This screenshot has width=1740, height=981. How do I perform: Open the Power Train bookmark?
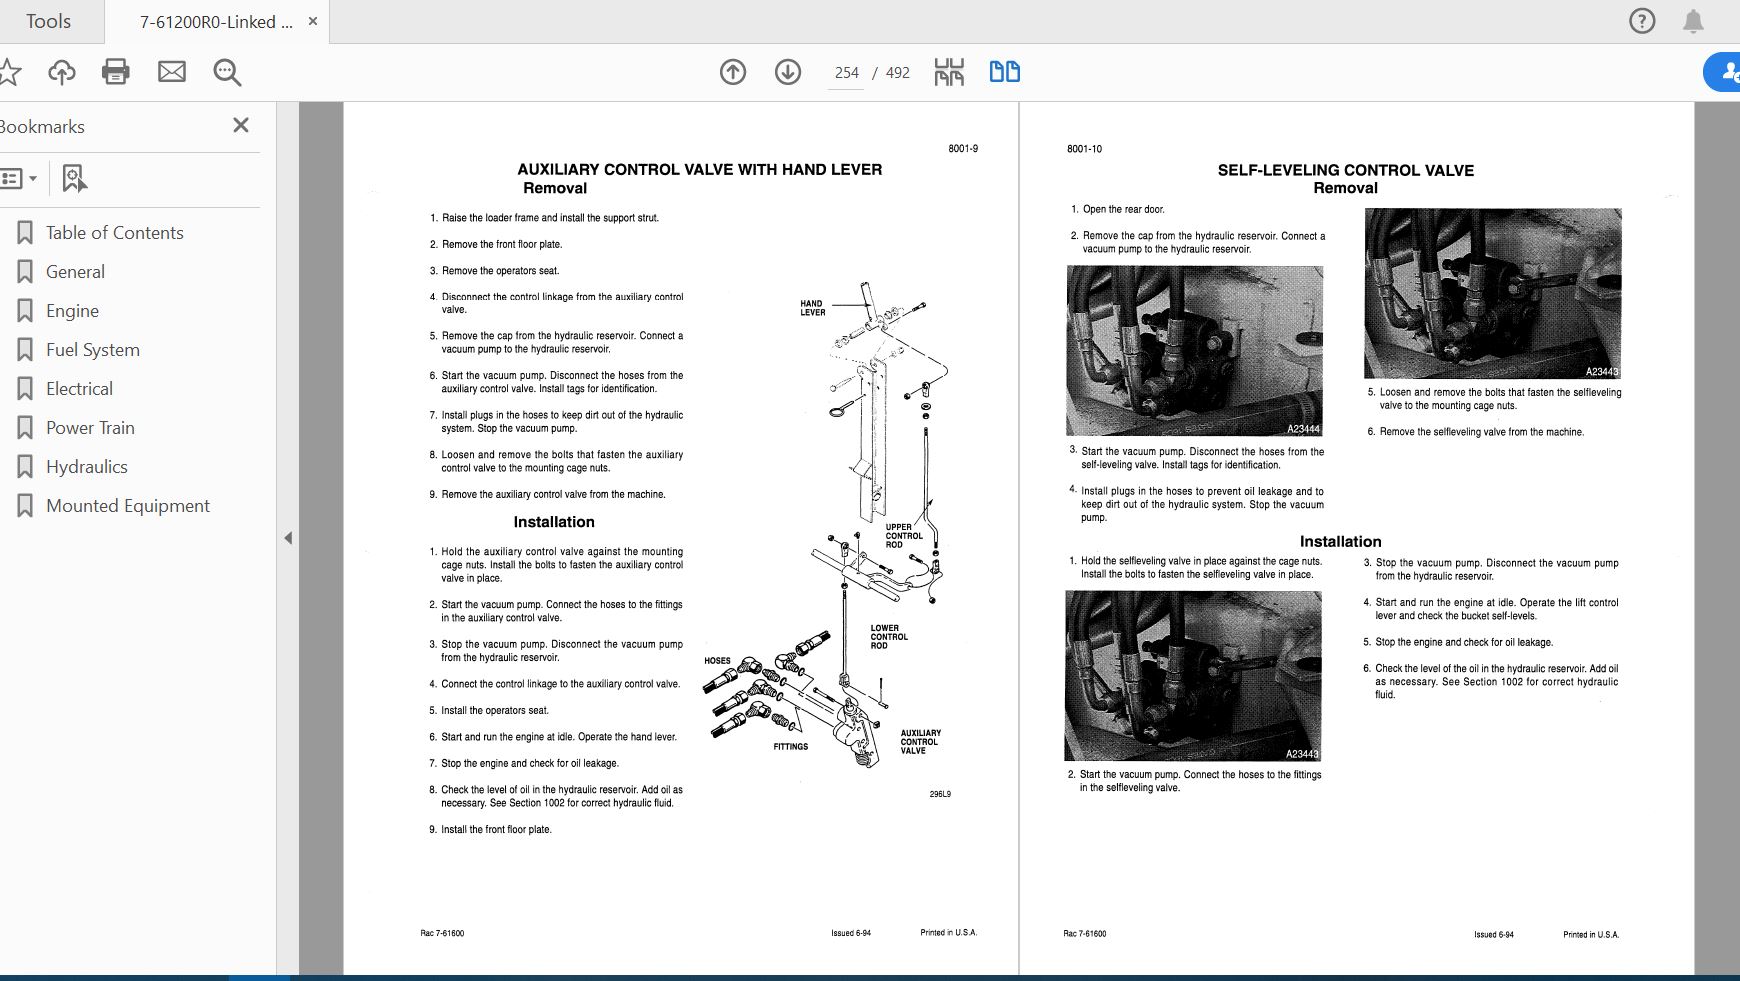point(90,428)
